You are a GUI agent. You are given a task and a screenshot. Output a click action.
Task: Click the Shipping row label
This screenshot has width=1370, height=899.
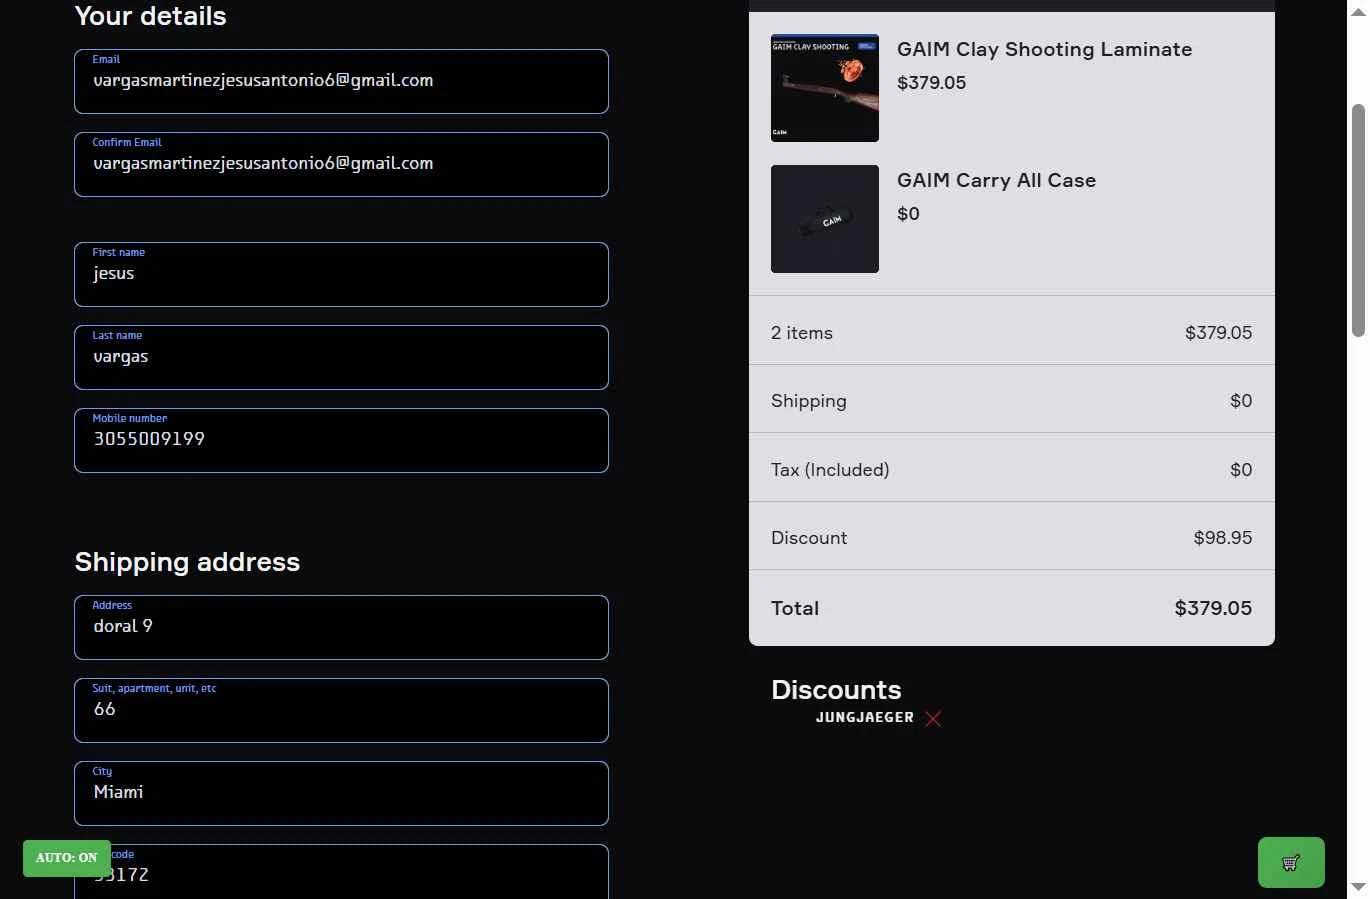(x=809, y=401)
